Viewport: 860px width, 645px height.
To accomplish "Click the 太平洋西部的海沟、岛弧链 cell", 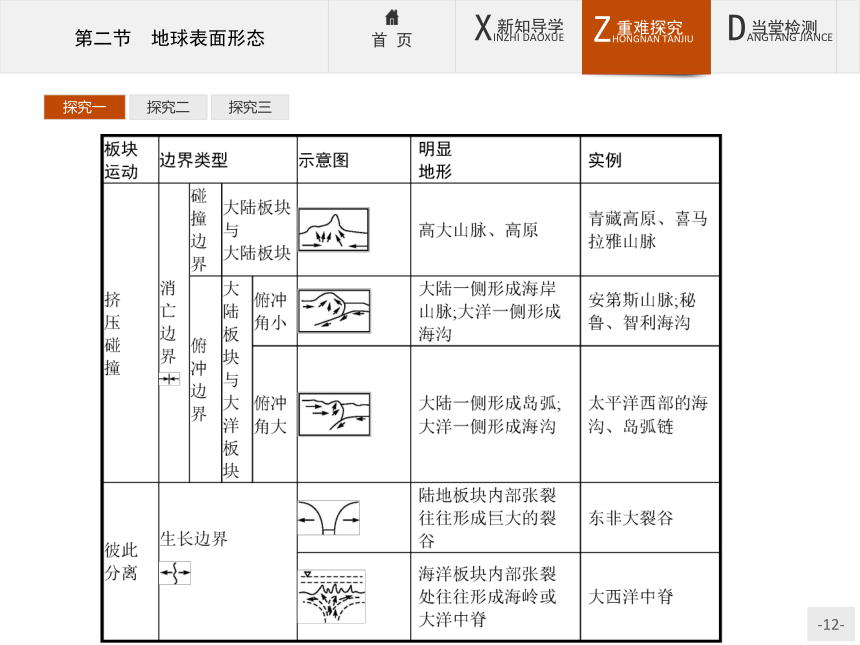I will coord(650,414).
